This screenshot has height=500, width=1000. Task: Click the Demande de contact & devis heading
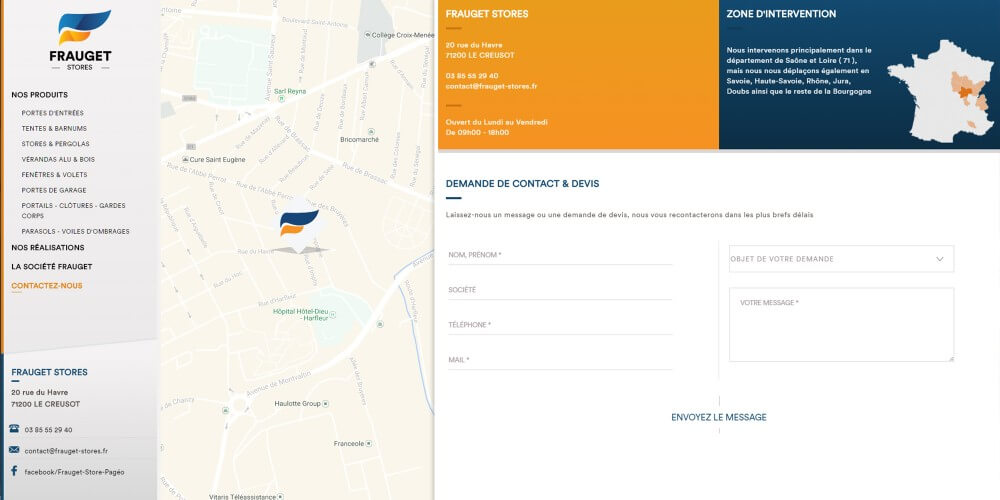(522, 184)
